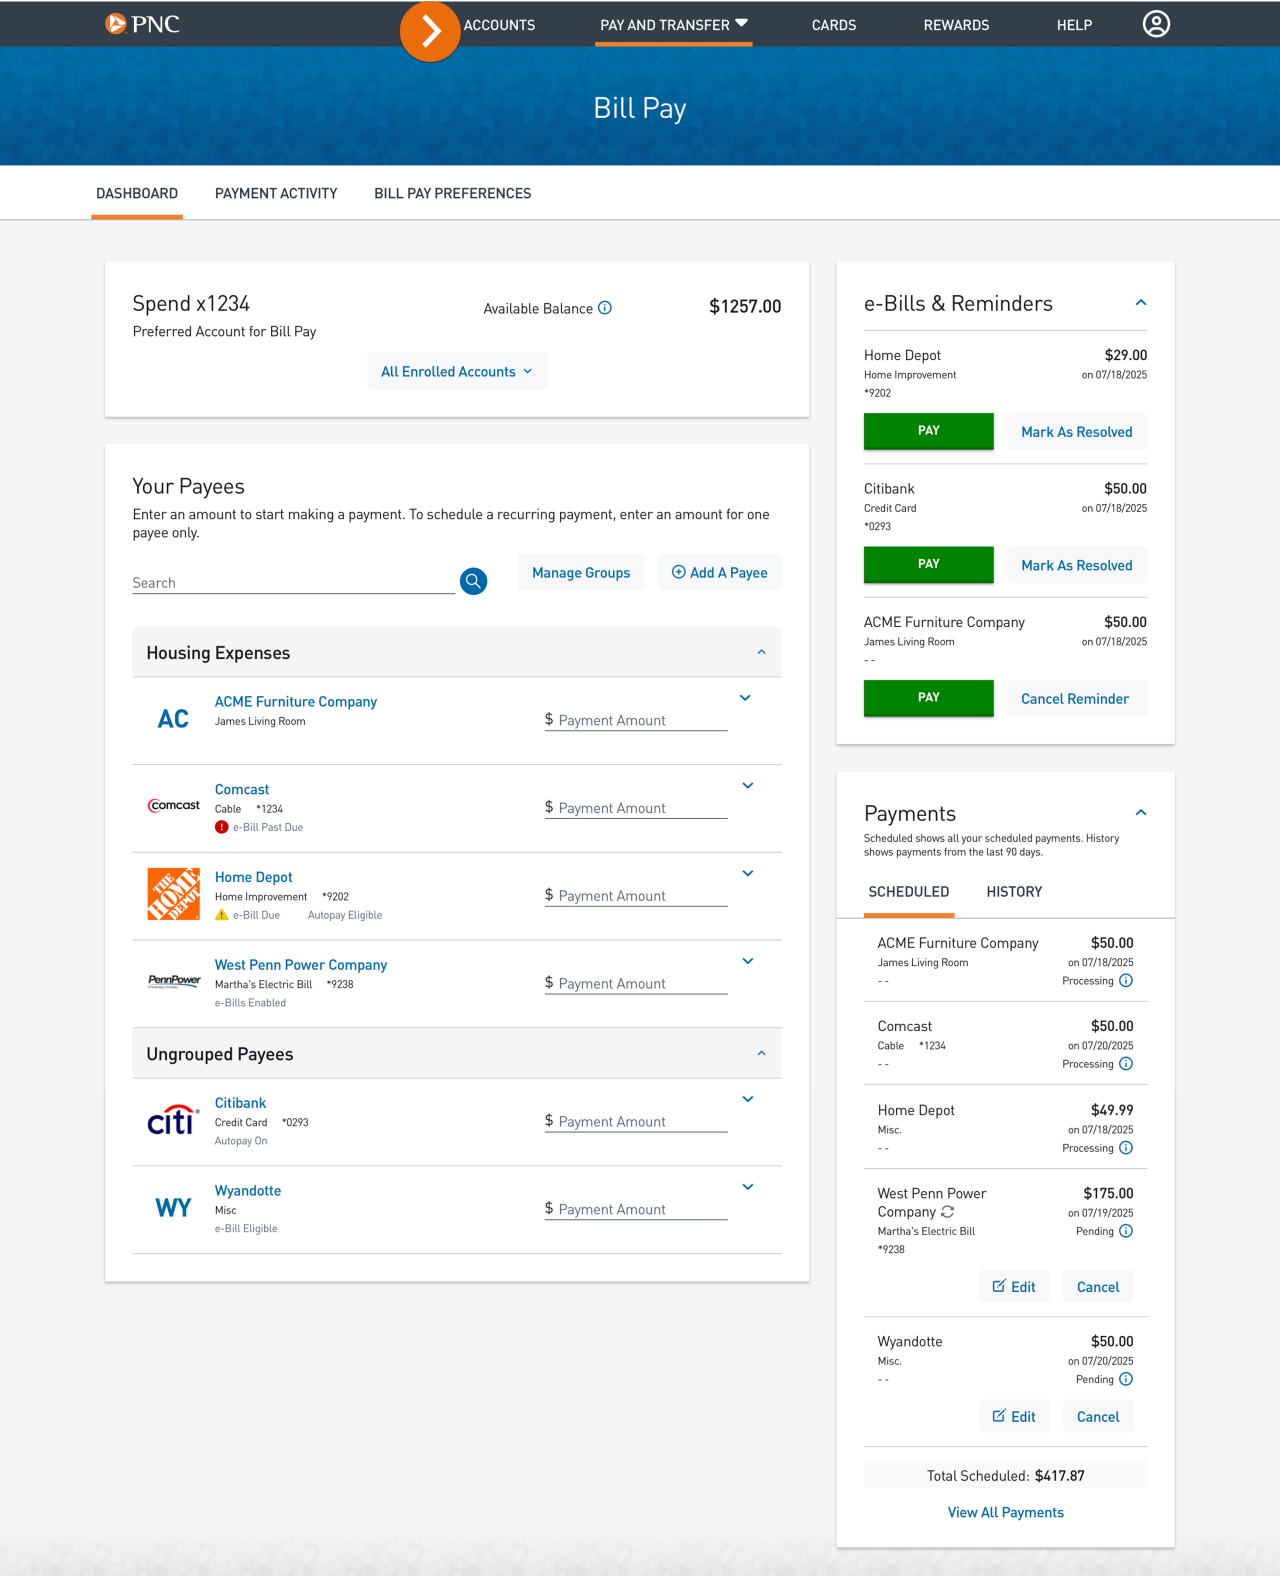1280x1576 pixels.
Task: Click the PNC logo
Action: click(x=142, y=24)
